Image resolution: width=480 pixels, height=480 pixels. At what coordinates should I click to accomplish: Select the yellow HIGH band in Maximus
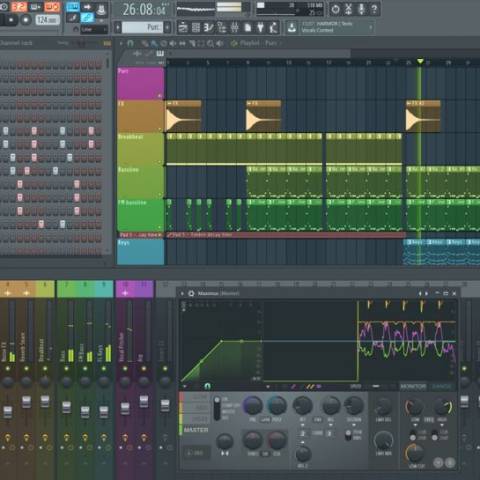click(194, 419)
